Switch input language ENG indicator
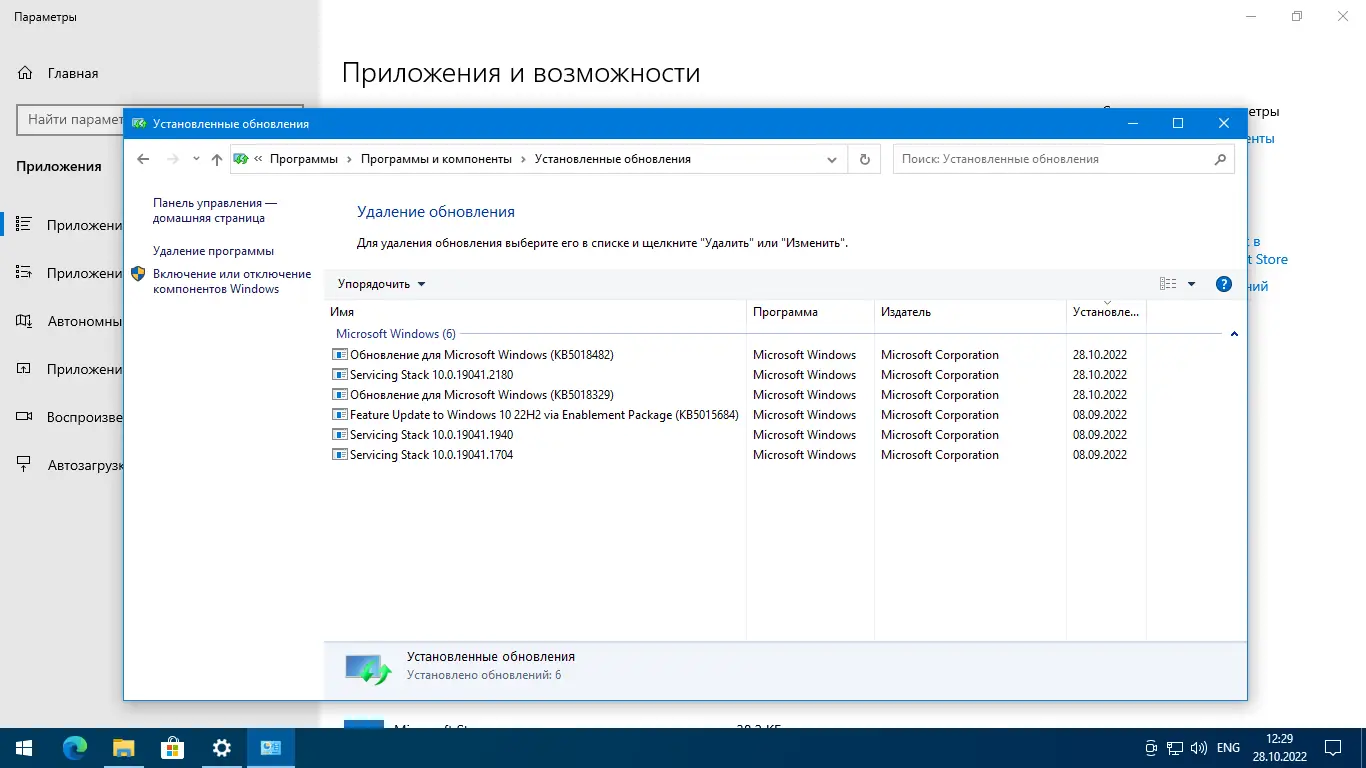Image resolution: width=1366 pixels, height=768 pixels. (x=1228, y=748)
